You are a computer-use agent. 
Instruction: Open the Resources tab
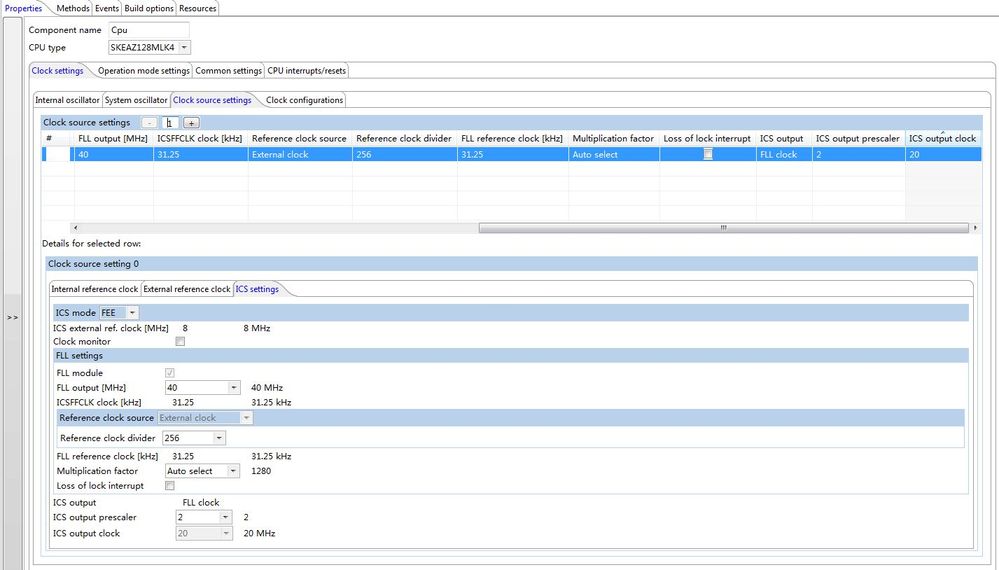pyautogui.click(x=198, y=8)
